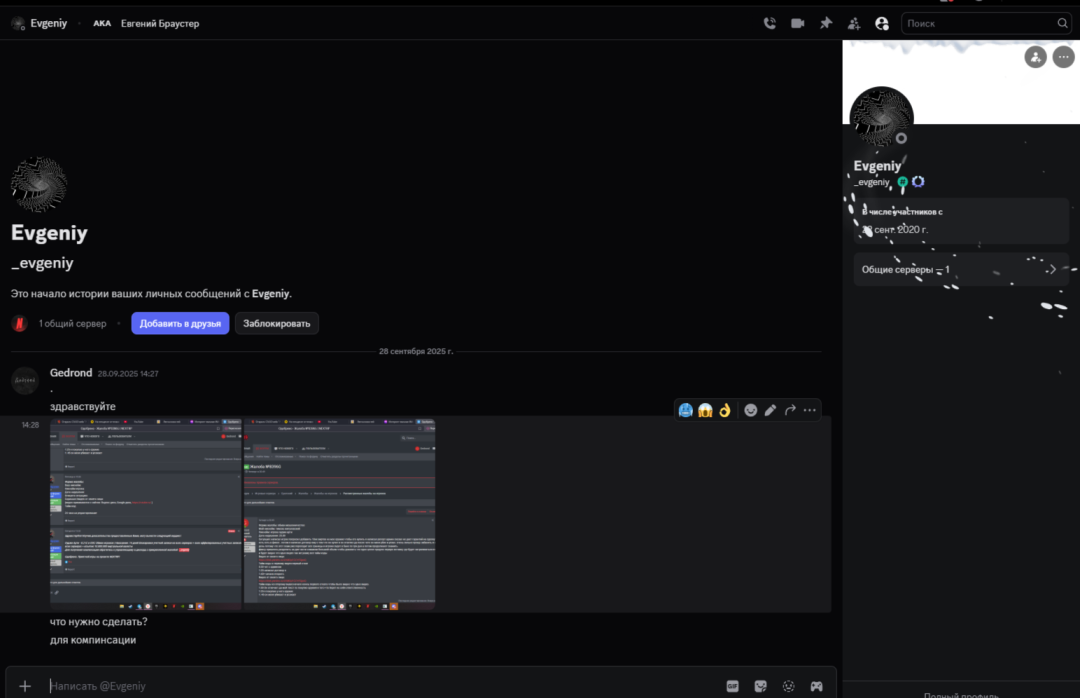
Task: Start a voice call with Evgeniy
Action: click(x=769, y=23)
